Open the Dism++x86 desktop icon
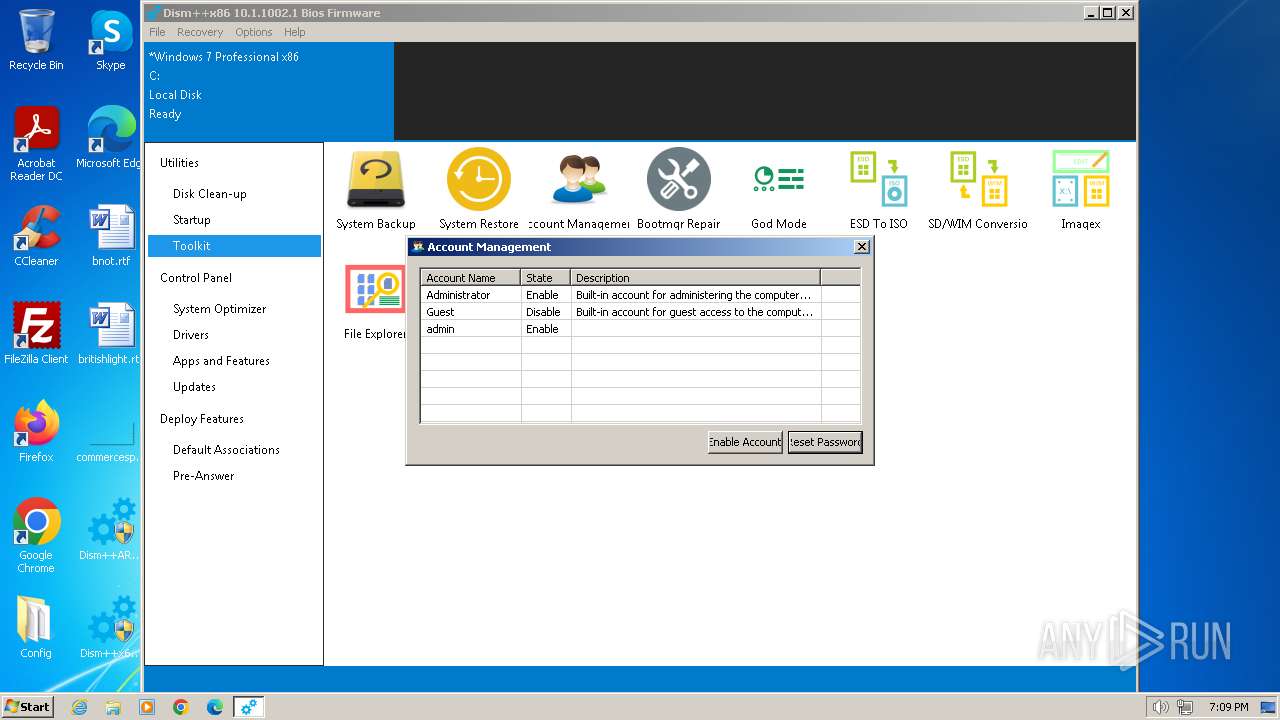Image resolution: width=1280 pixels, height=720 pixels. click(x=111, y=628)
